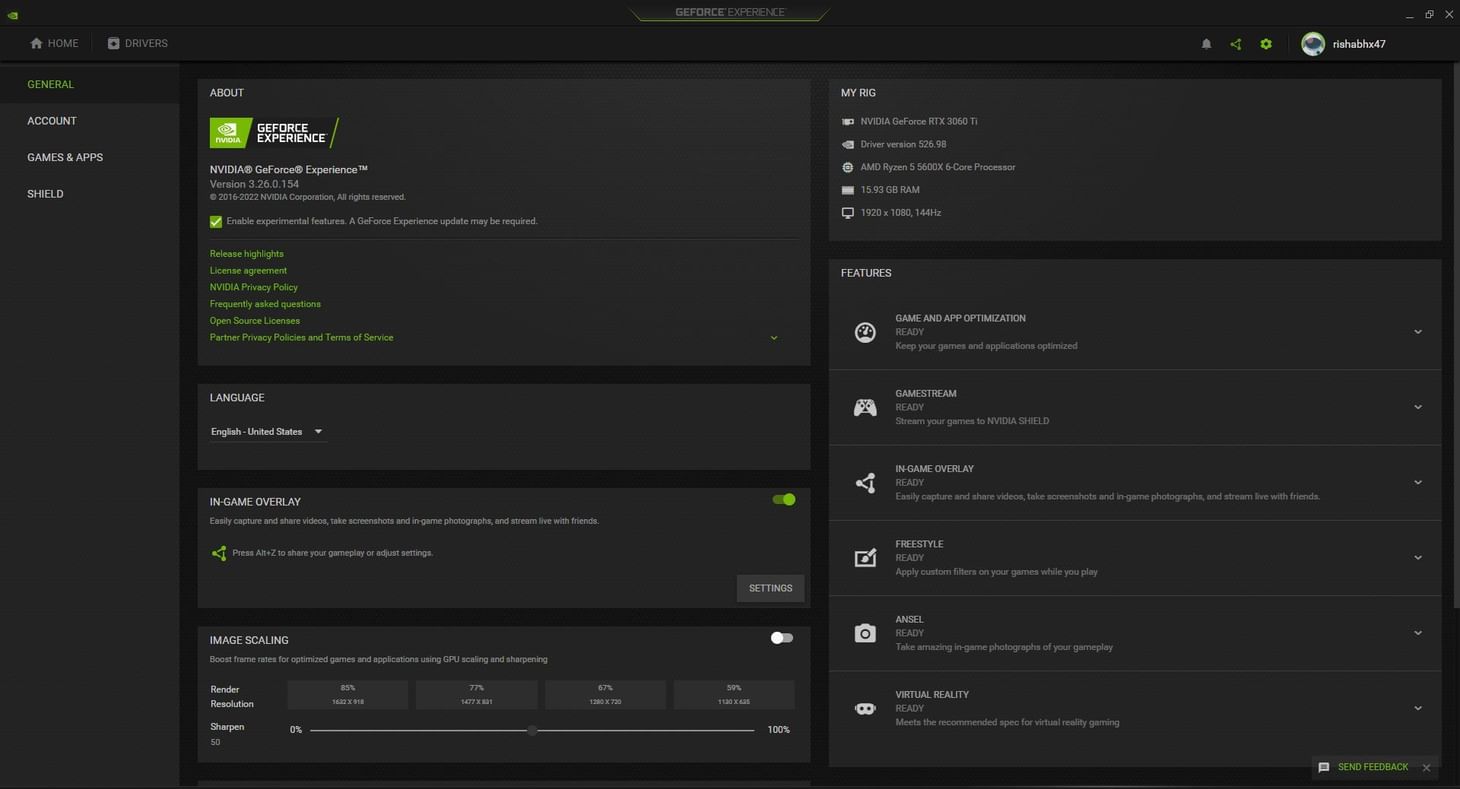The image size is (1460, 789).
Task: Click the Game and App Optimization icon
Action: [x=865, y=331]
